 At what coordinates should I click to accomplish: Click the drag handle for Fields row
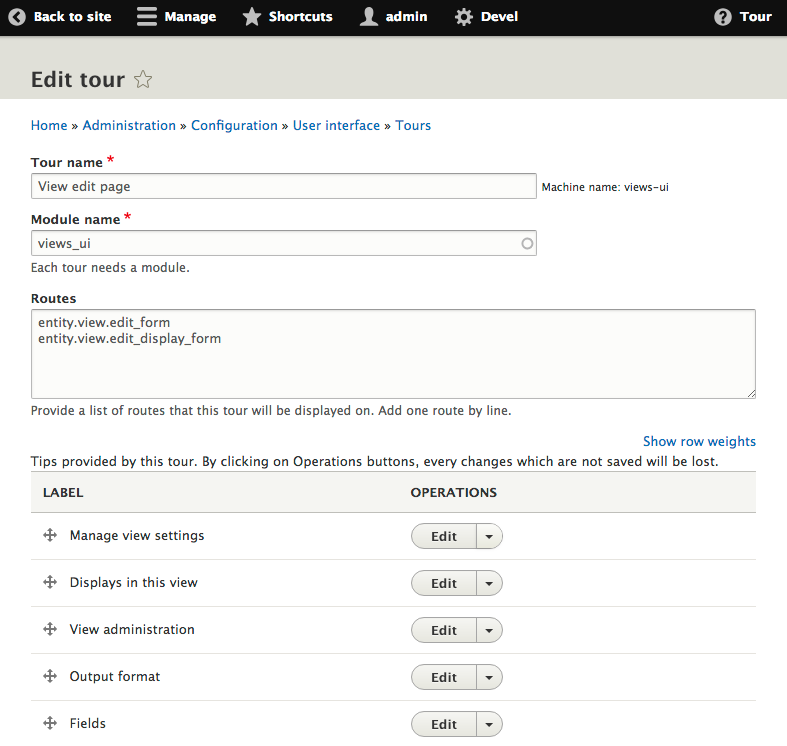(x=50, y=723)
